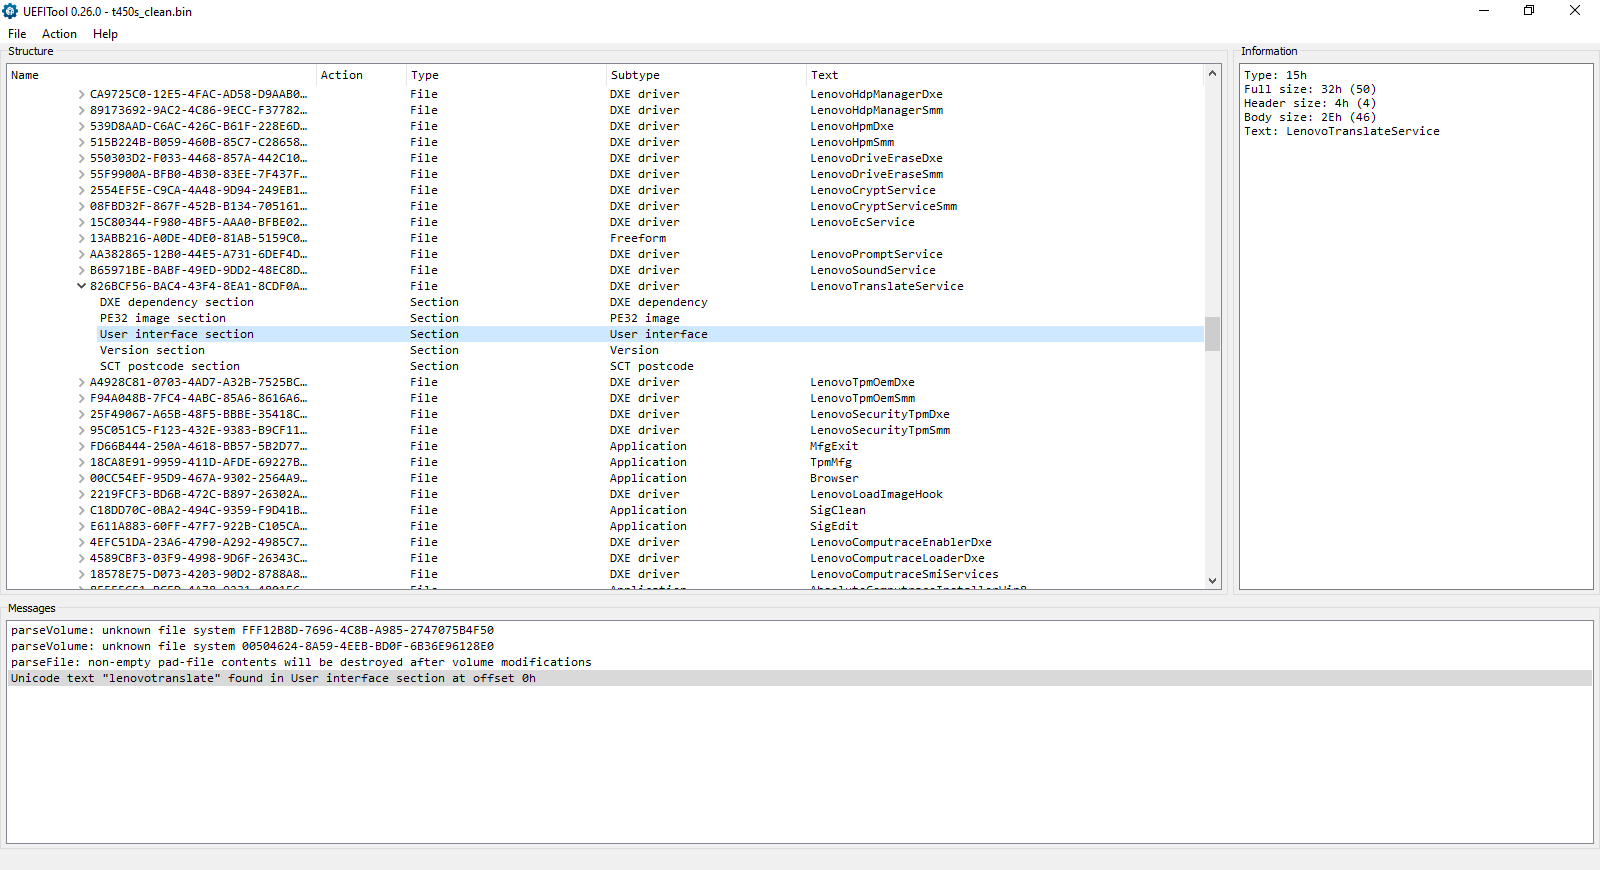
Task: Click the LenovoDriveEraseSmm text cell
Action: (x=876, y=174)
